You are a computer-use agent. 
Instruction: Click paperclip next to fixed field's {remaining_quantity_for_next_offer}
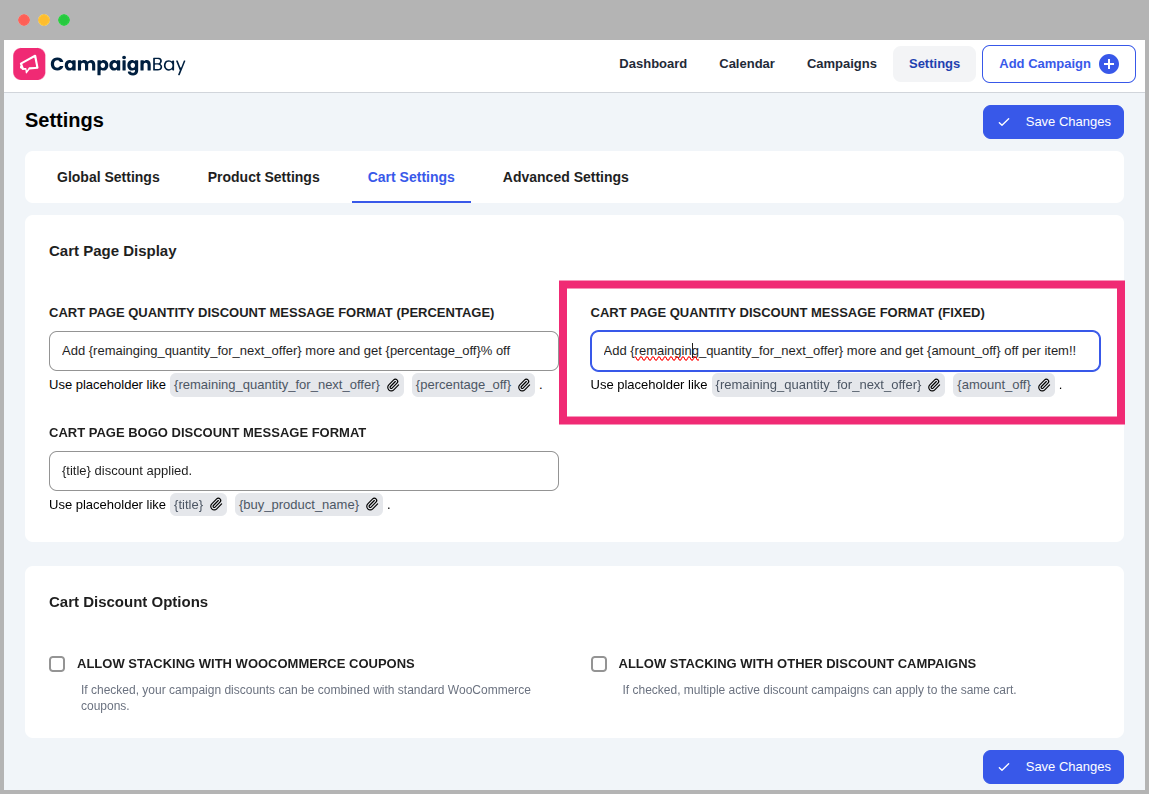[x=934, y=385]
